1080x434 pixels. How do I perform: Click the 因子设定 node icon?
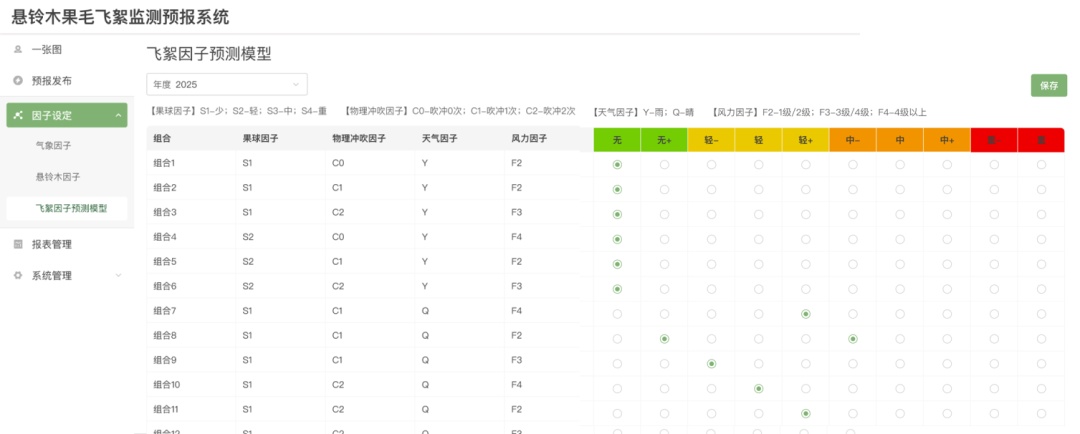18,116
